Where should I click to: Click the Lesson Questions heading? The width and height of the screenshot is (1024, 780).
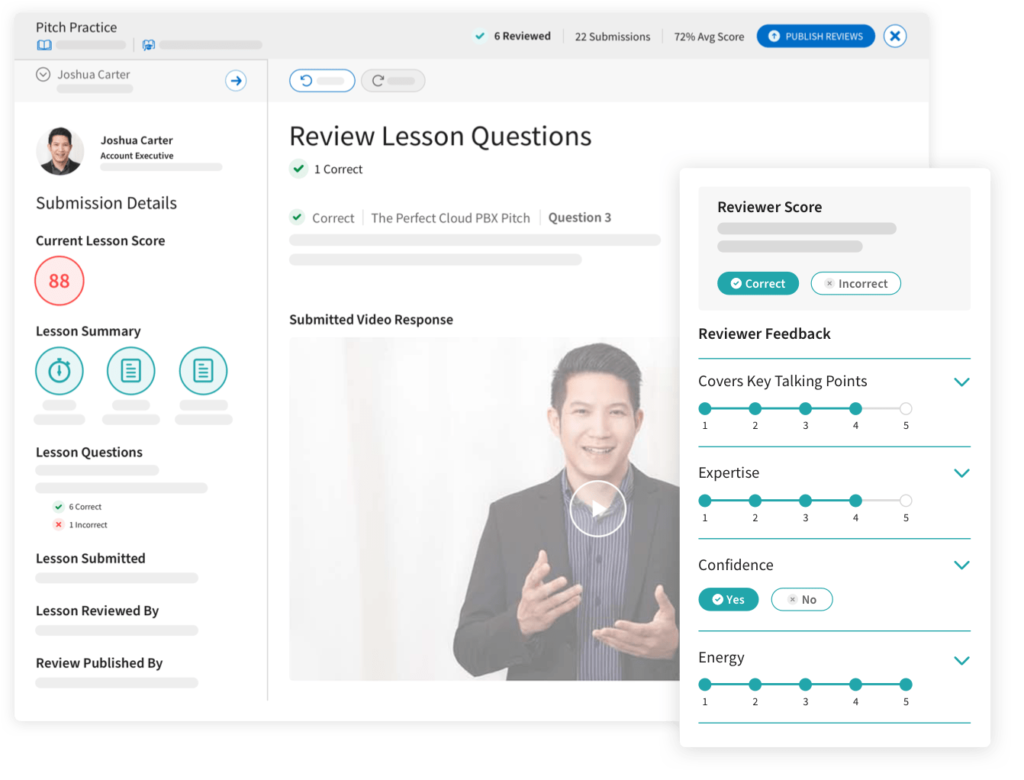point(89,452)
